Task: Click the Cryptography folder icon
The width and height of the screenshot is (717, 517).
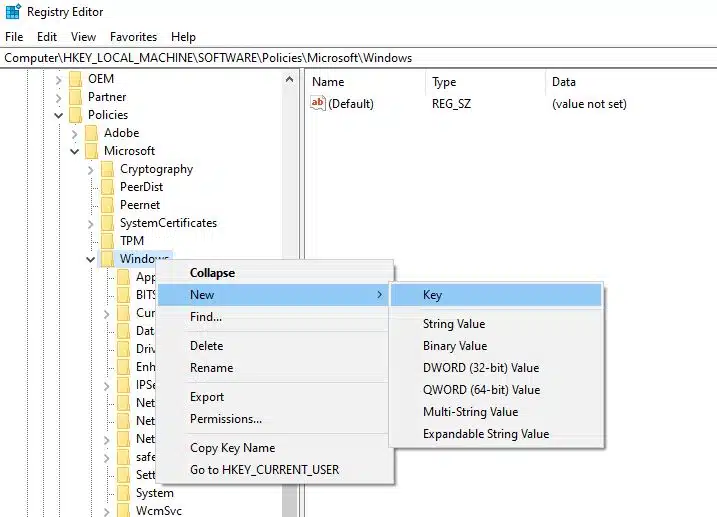Action: 107,169
